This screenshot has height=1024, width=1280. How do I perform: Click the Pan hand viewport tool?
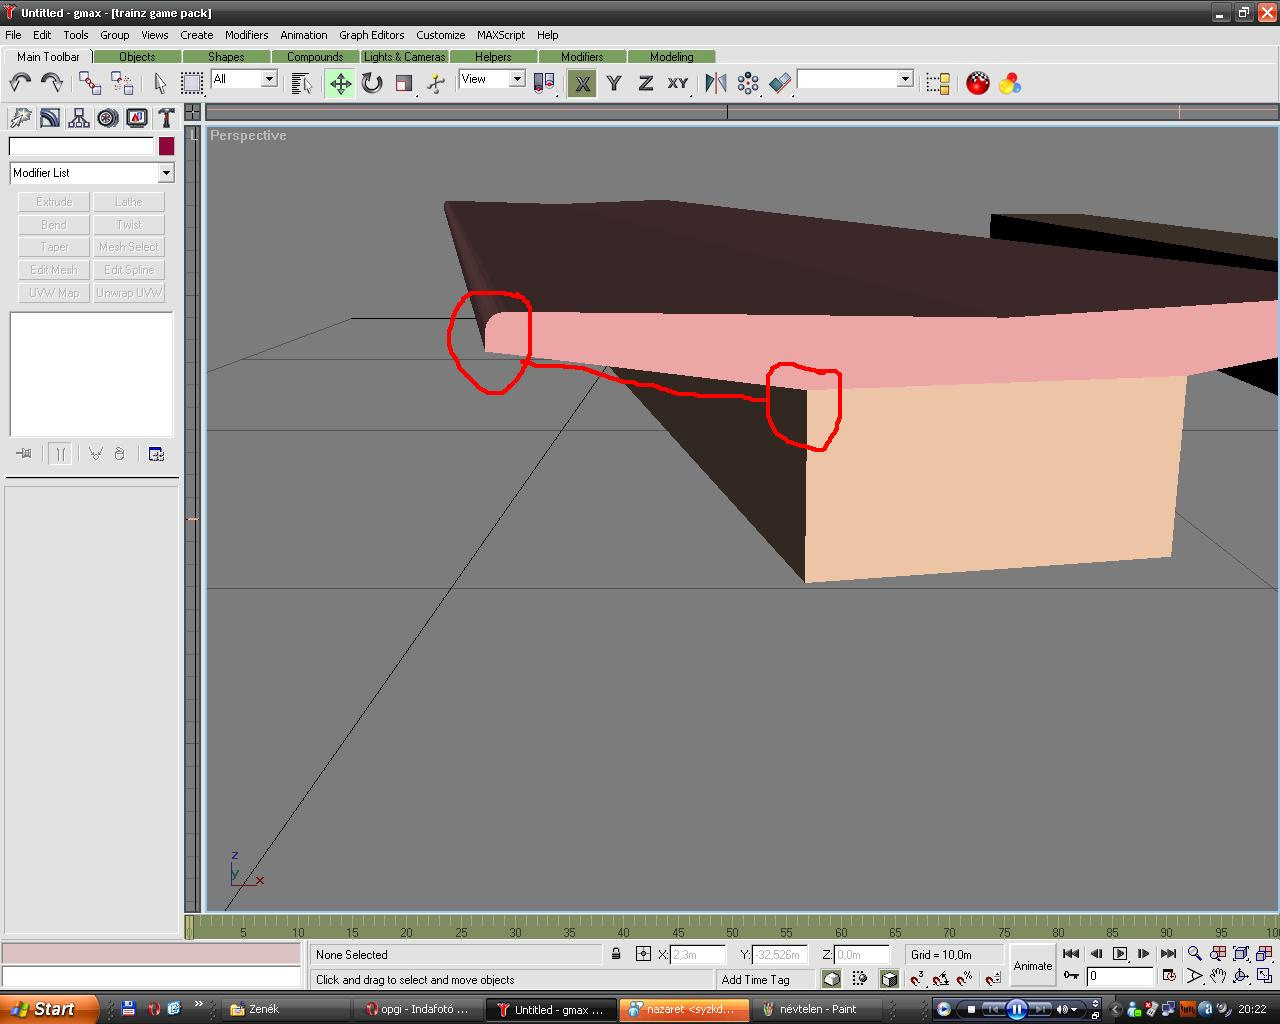[x=1217, y=976]
